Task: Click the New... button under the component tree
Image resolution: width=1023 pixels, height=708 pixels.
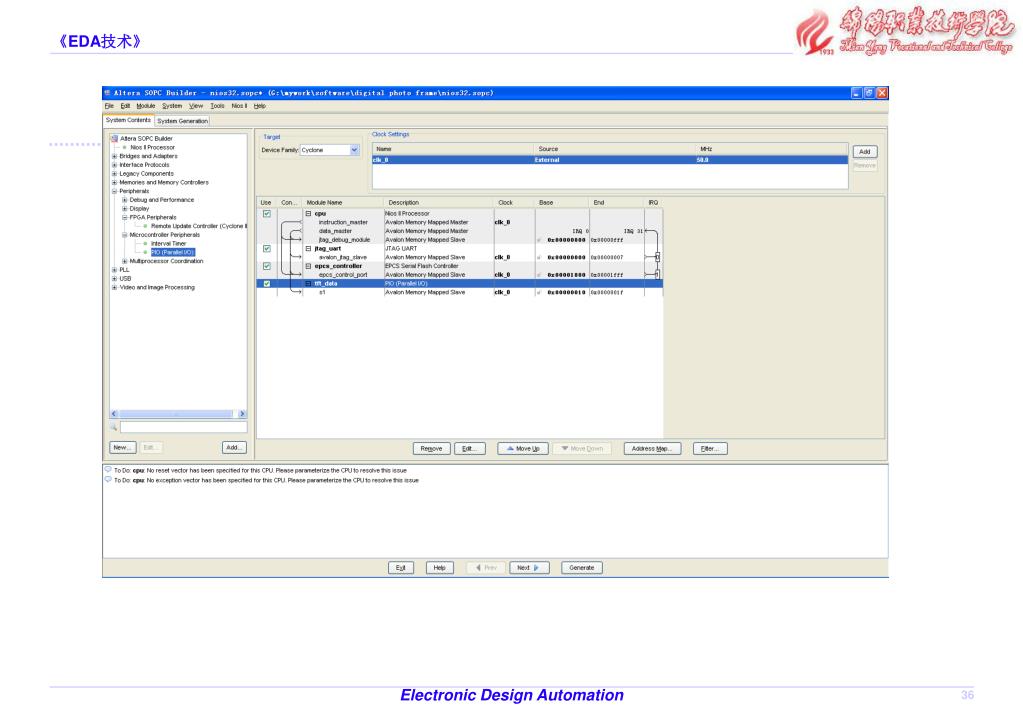Action: [x=122, y=448]
